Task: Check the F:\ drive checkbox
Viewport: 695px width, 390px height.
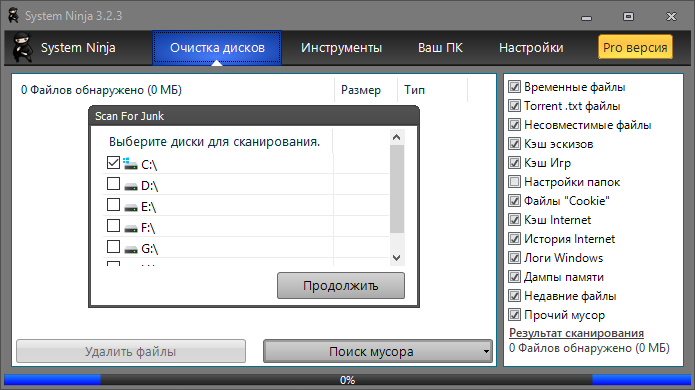Action: click(113, 226)
